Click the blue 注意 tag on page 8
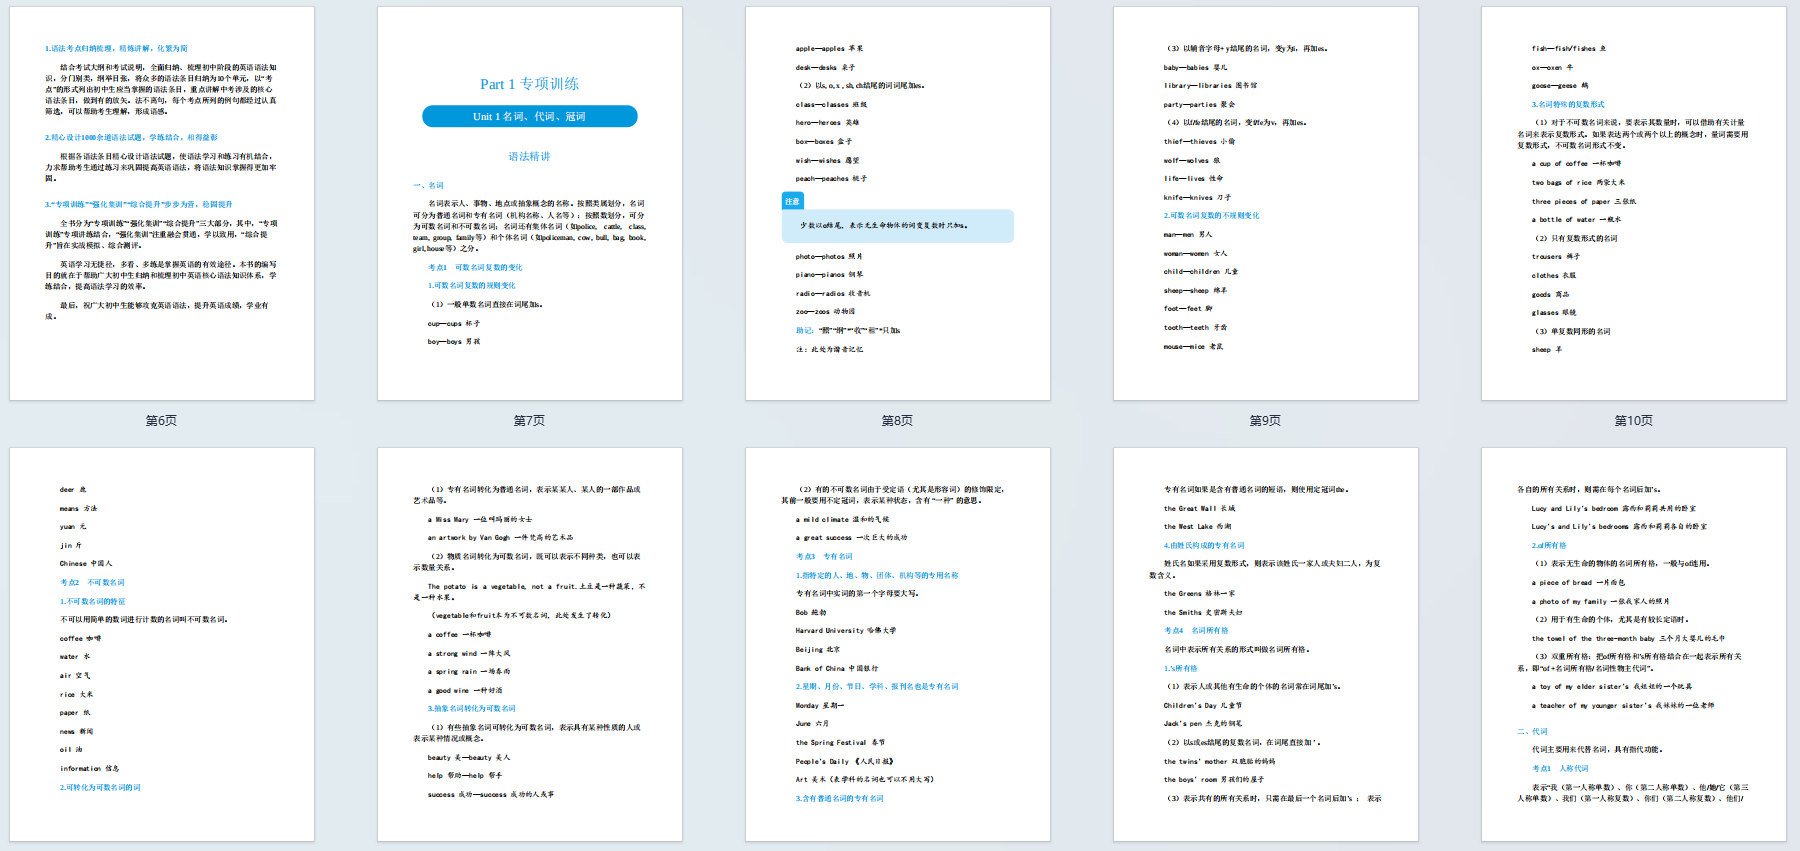Screen dimensions: 1800x851 [x=792, y=201]
